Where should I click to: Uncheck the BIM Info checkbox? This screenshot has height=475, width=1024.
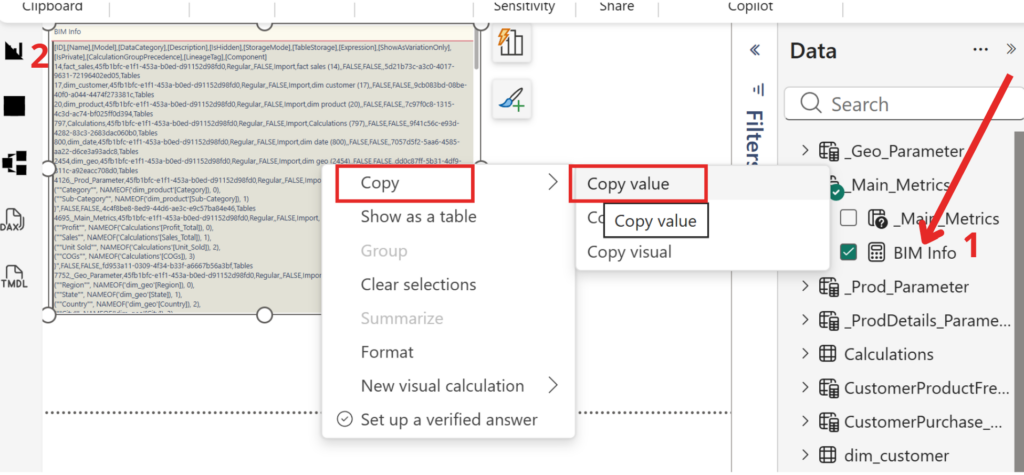(848, 252)
